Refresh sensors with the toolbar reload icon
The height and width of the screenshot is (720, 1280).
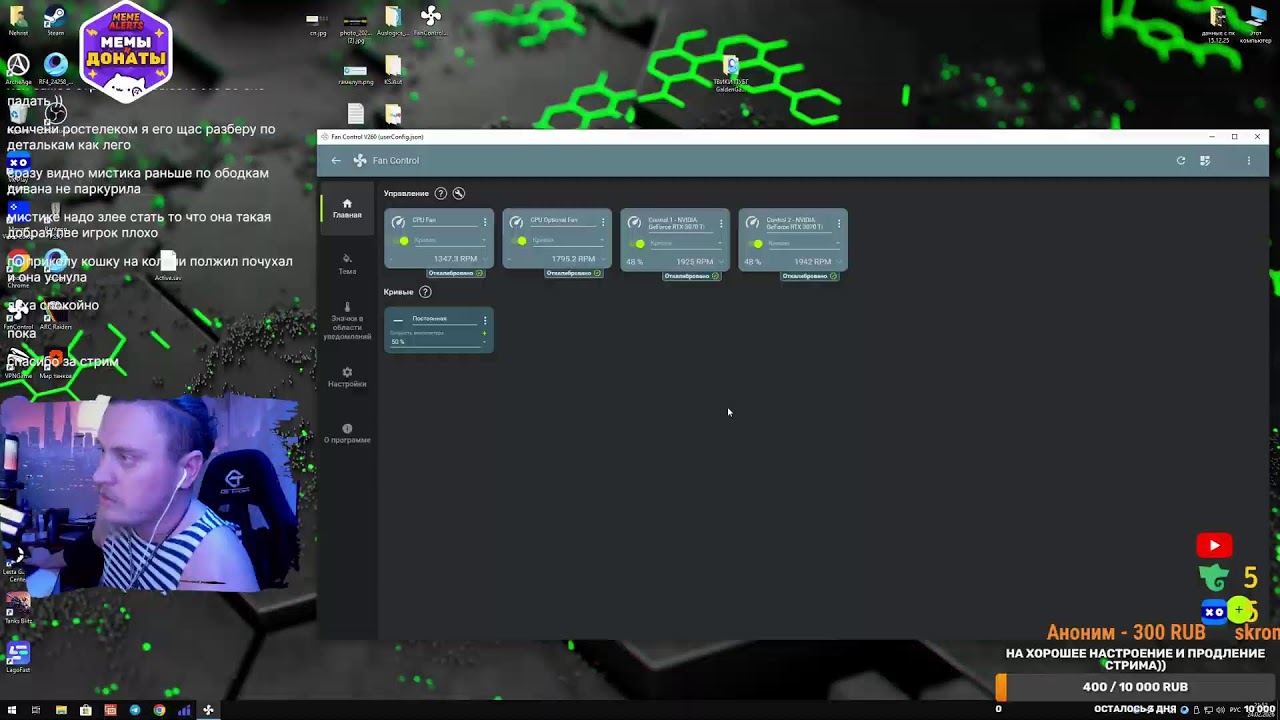point(1181,160)
